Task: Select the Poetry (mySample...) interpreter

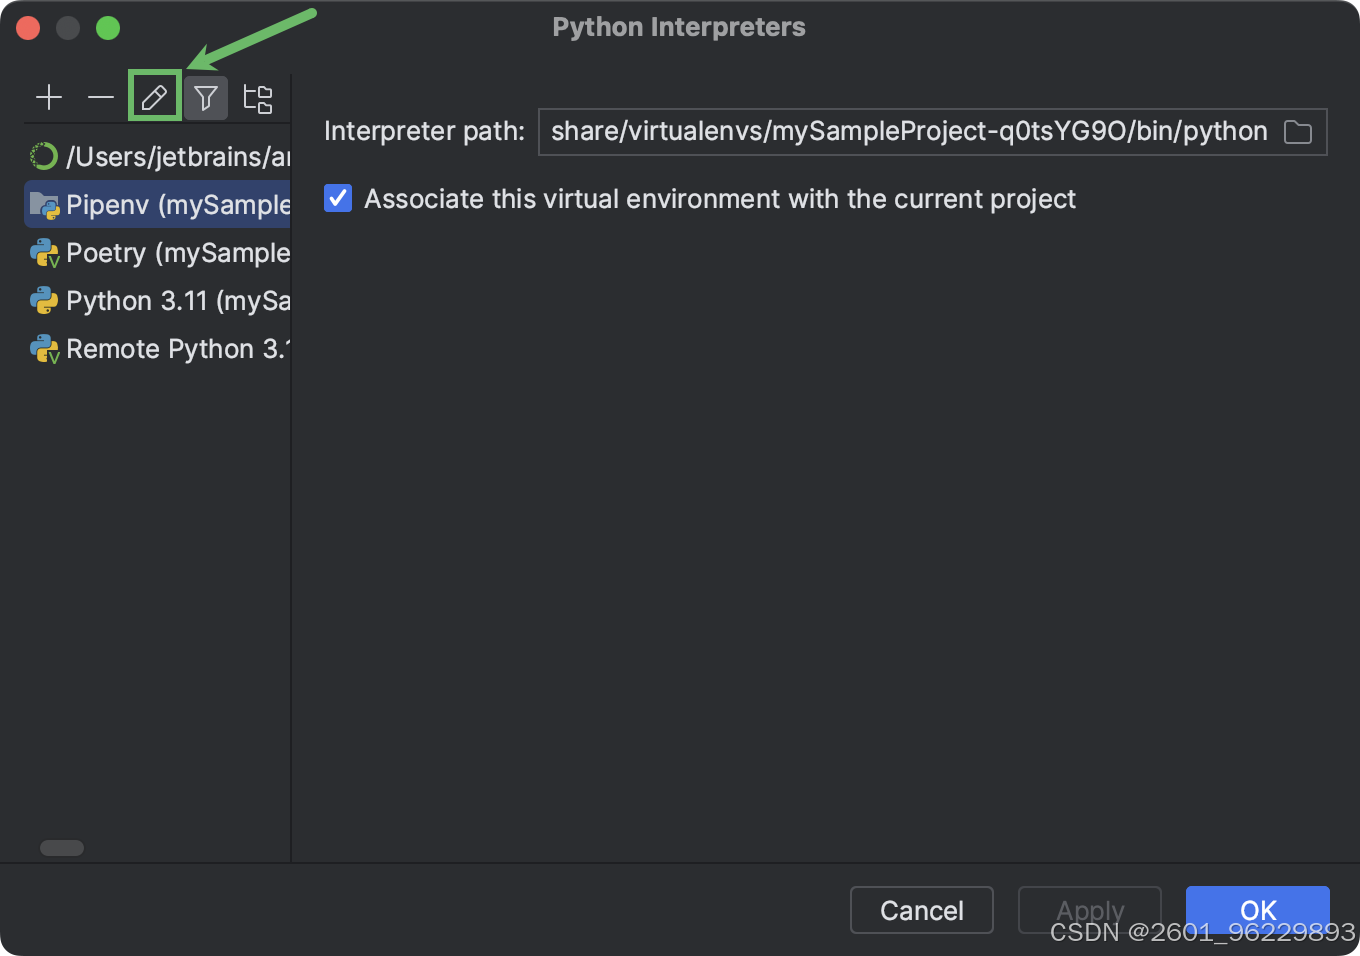Action: pyautogui.click(x=157, y=252)
